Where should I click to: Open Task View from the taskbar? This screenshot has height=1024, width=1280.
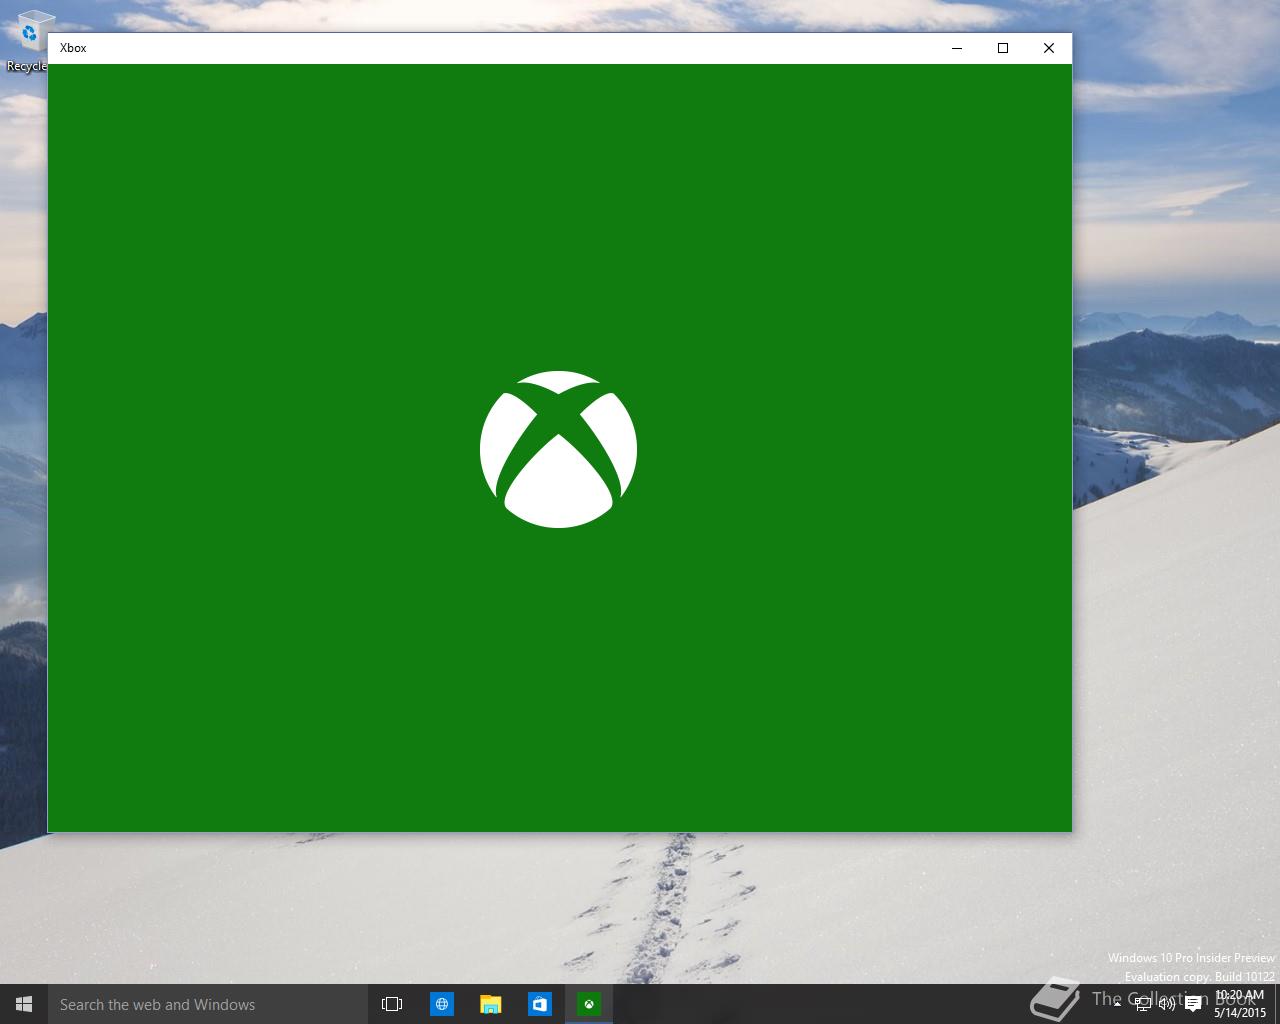392,1004
